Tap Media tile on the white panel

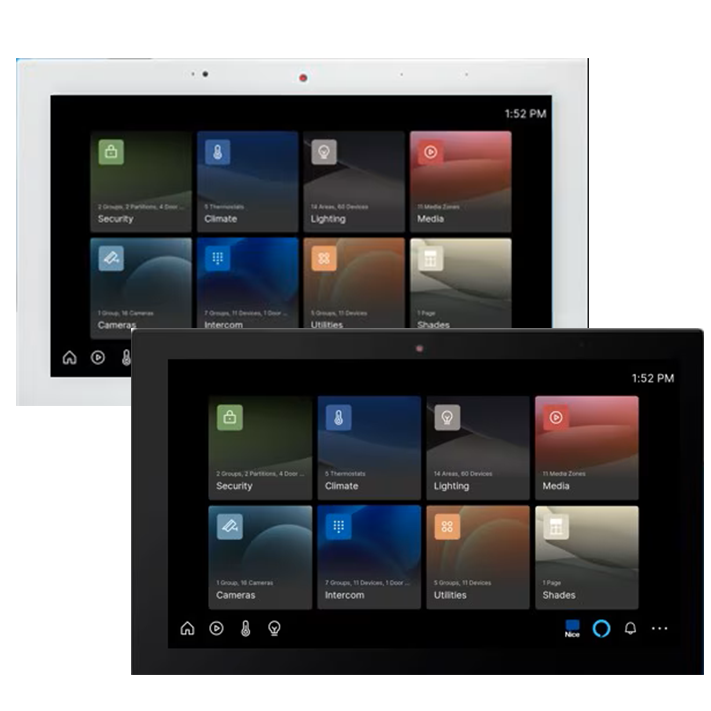(x=460, y=181)
